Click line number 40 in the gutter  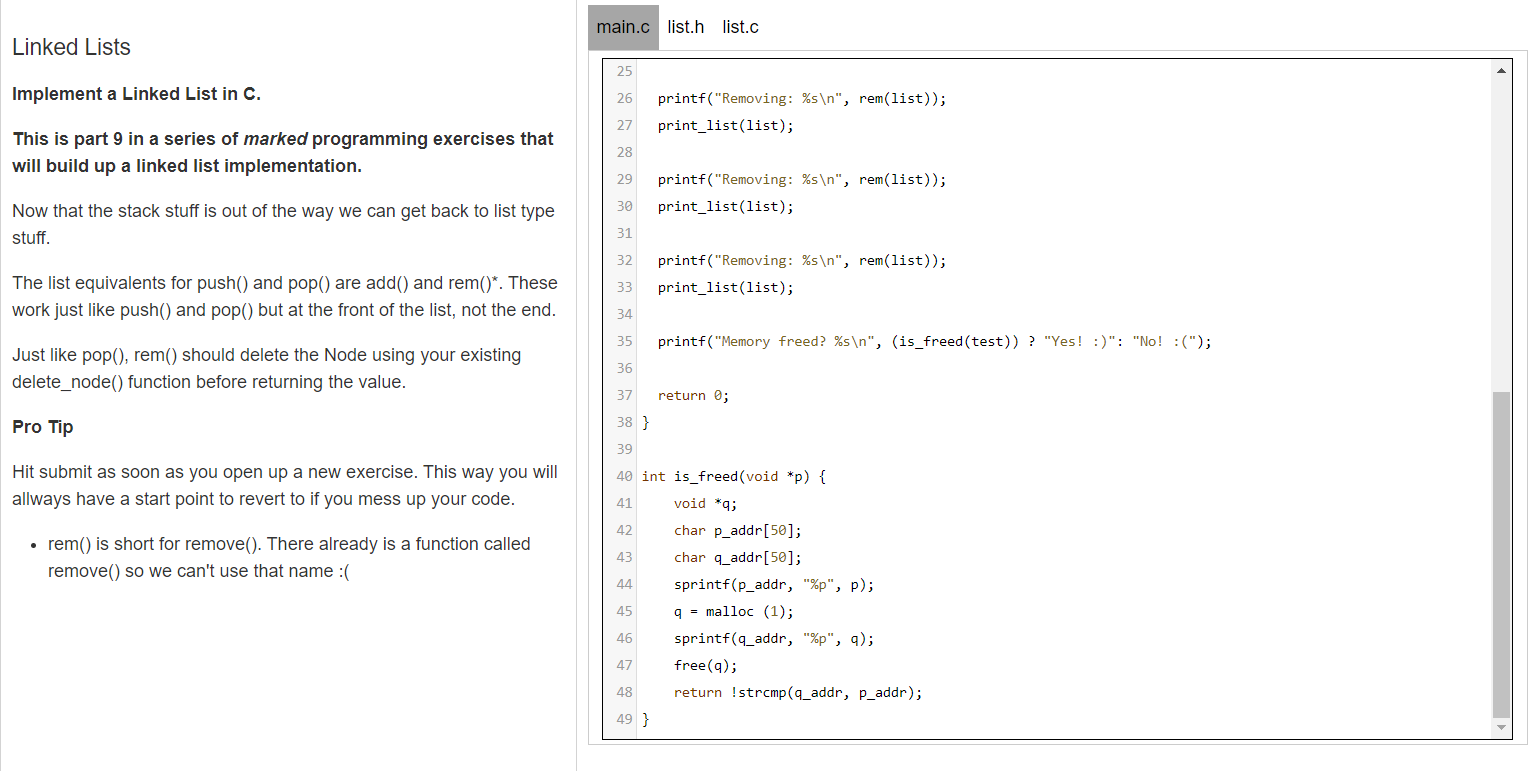click(624, 476)
